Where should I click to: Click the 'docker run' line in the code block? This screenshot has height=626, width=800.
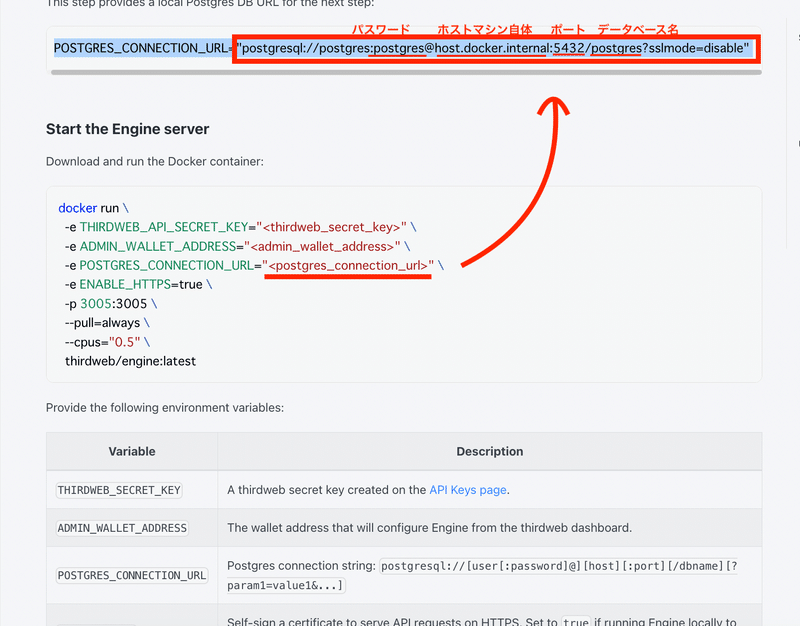click(93, 208)
